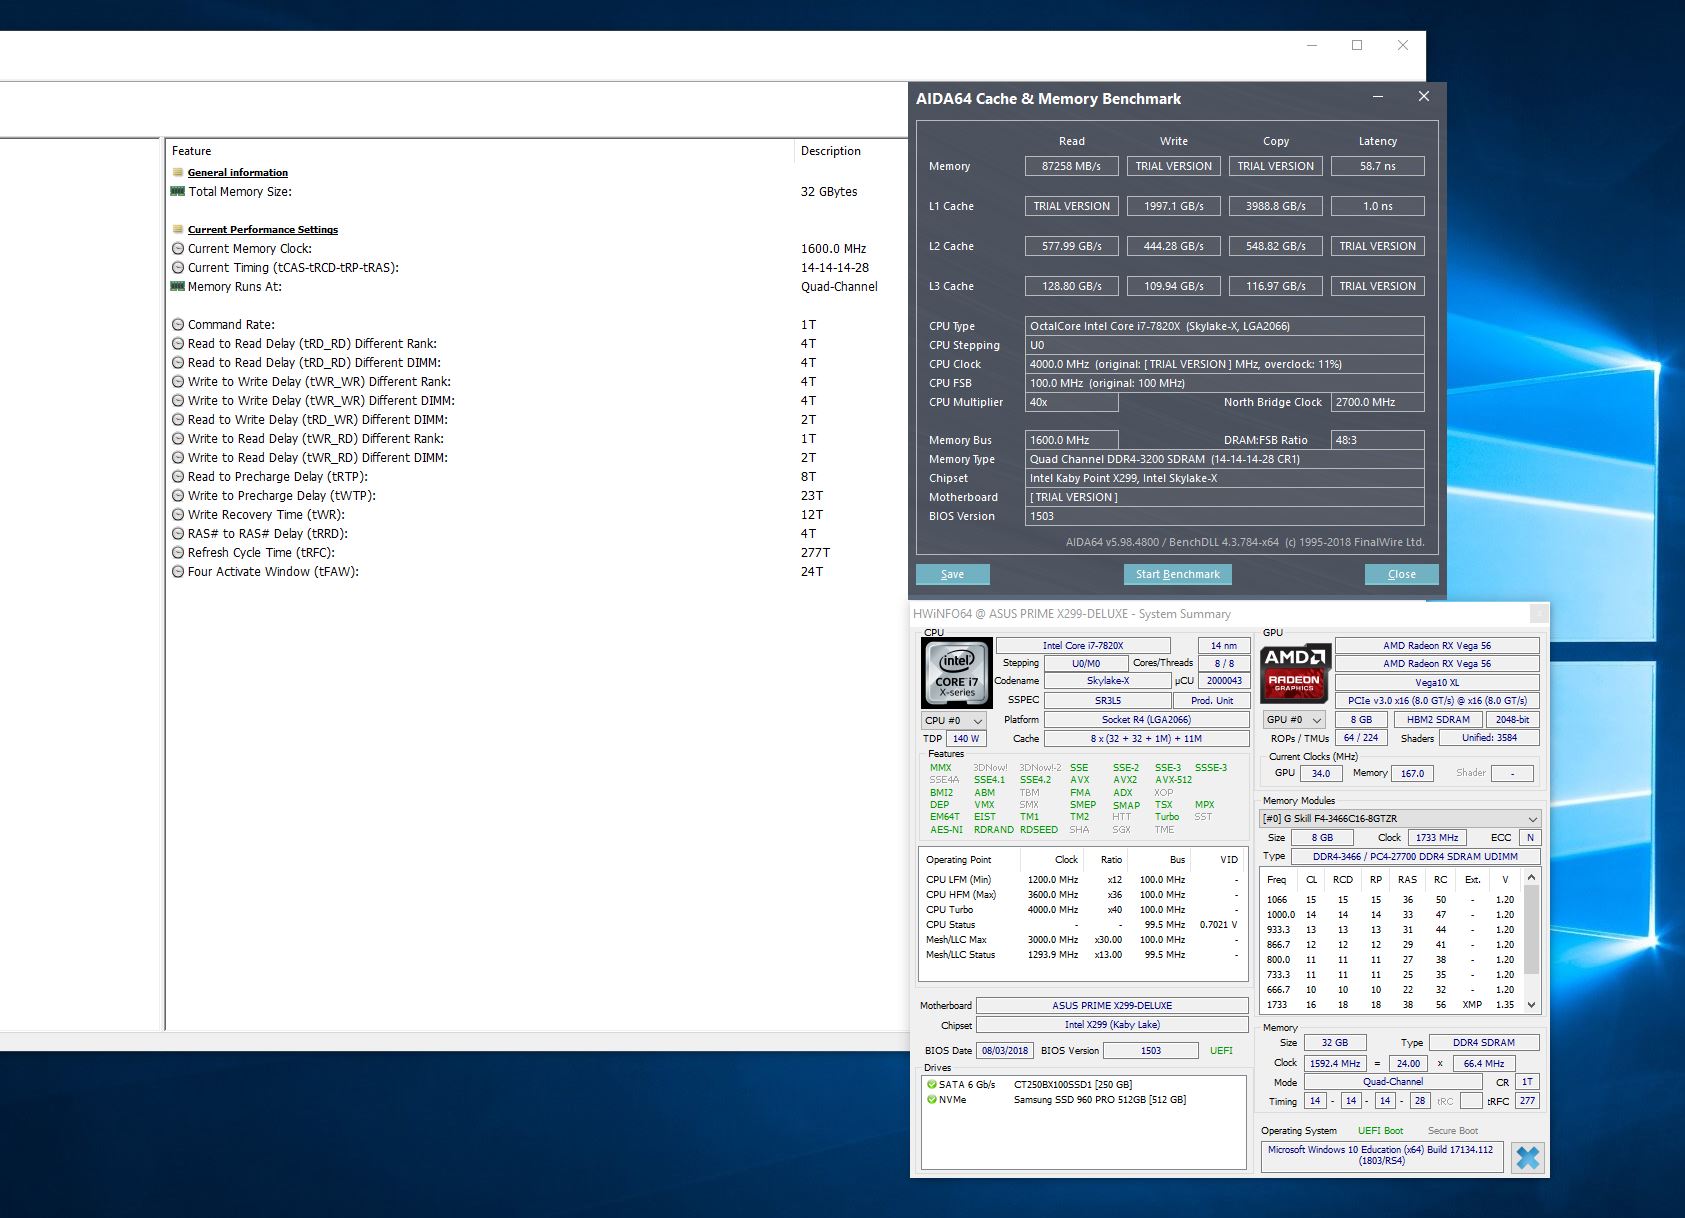Screen dimensions: 1685x1218
Task: Click the memory timings table scroll-down arrow
Action: click(x=1531, y=1004)
